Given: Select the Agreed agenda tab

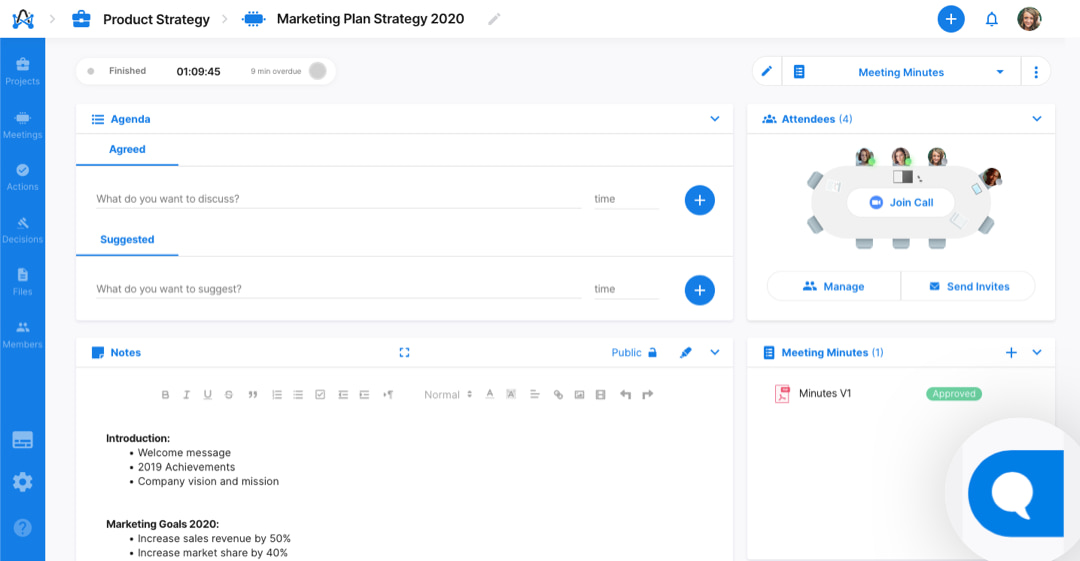Looking at the screenshot, I should (127, 150).
